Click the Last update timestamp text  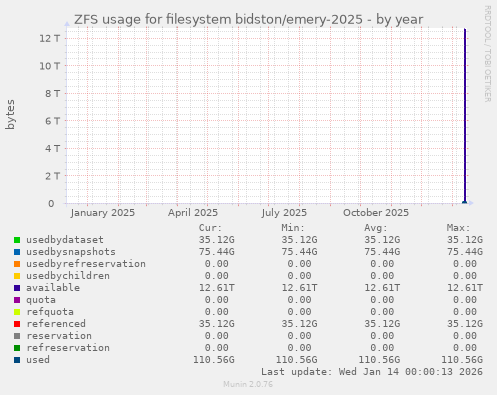(372, 372)
